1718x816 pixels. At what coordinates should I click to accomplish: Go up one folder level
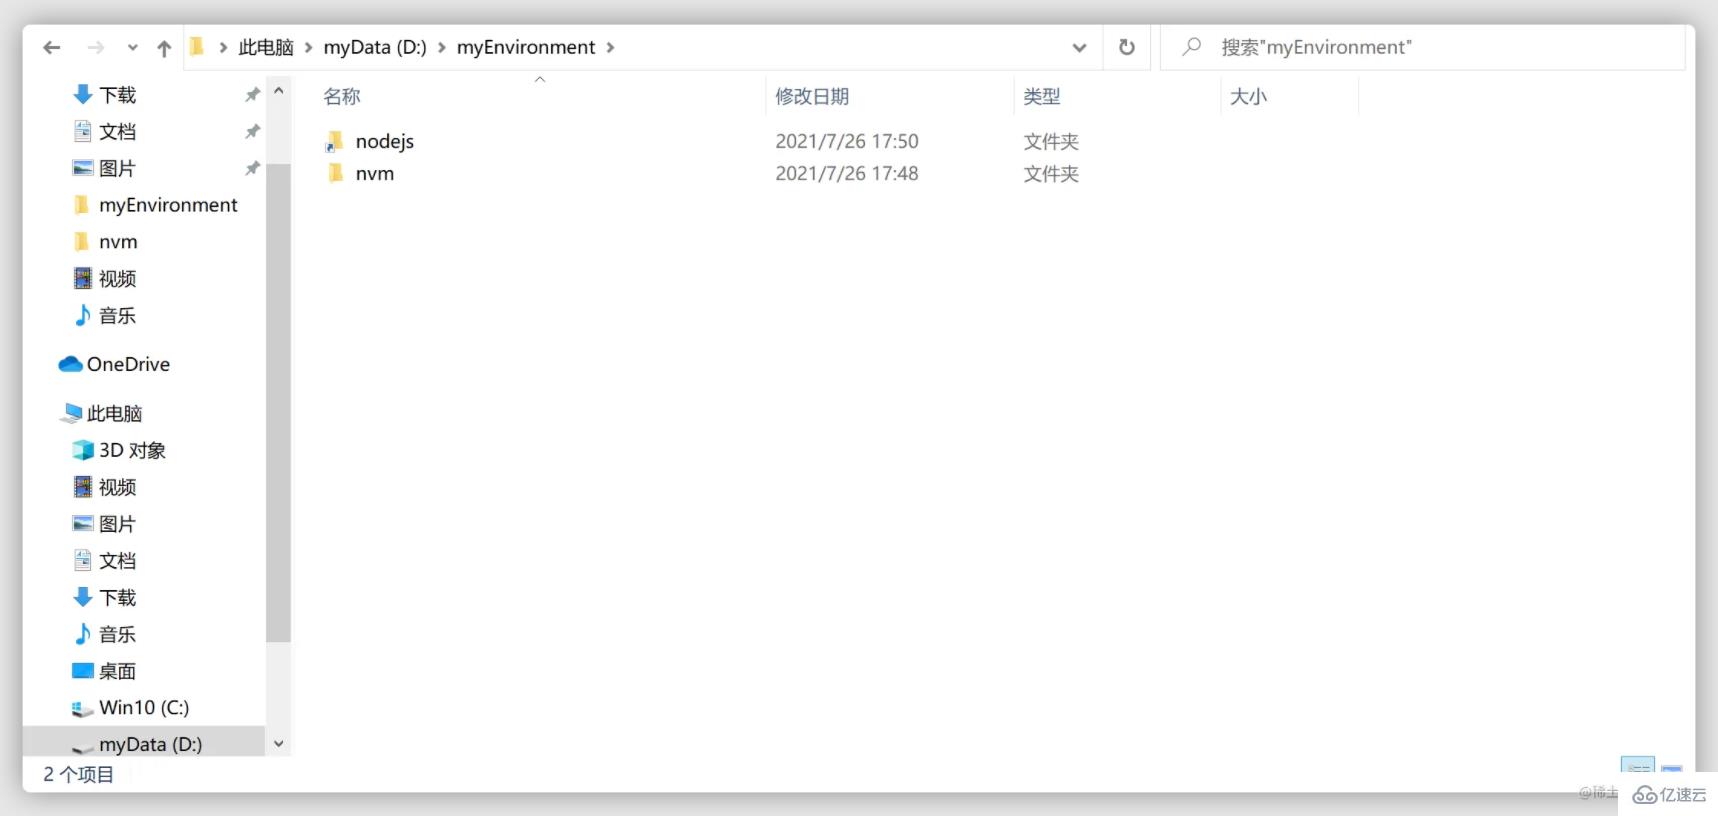[164, 48]
